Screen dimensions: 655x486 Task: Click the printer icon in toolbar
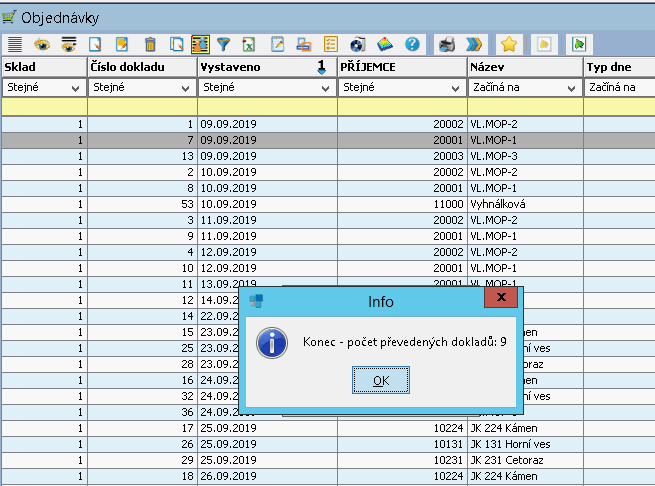[448, 44]
